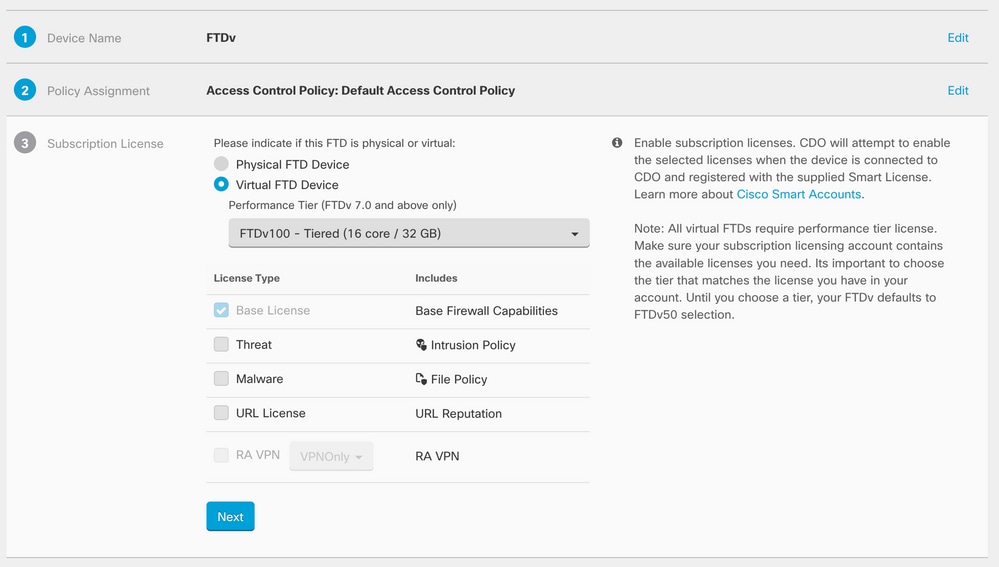Viewport: 999px width, 567px height.
Task: Enable the Threat license checkbox
Action: (221, 345)
